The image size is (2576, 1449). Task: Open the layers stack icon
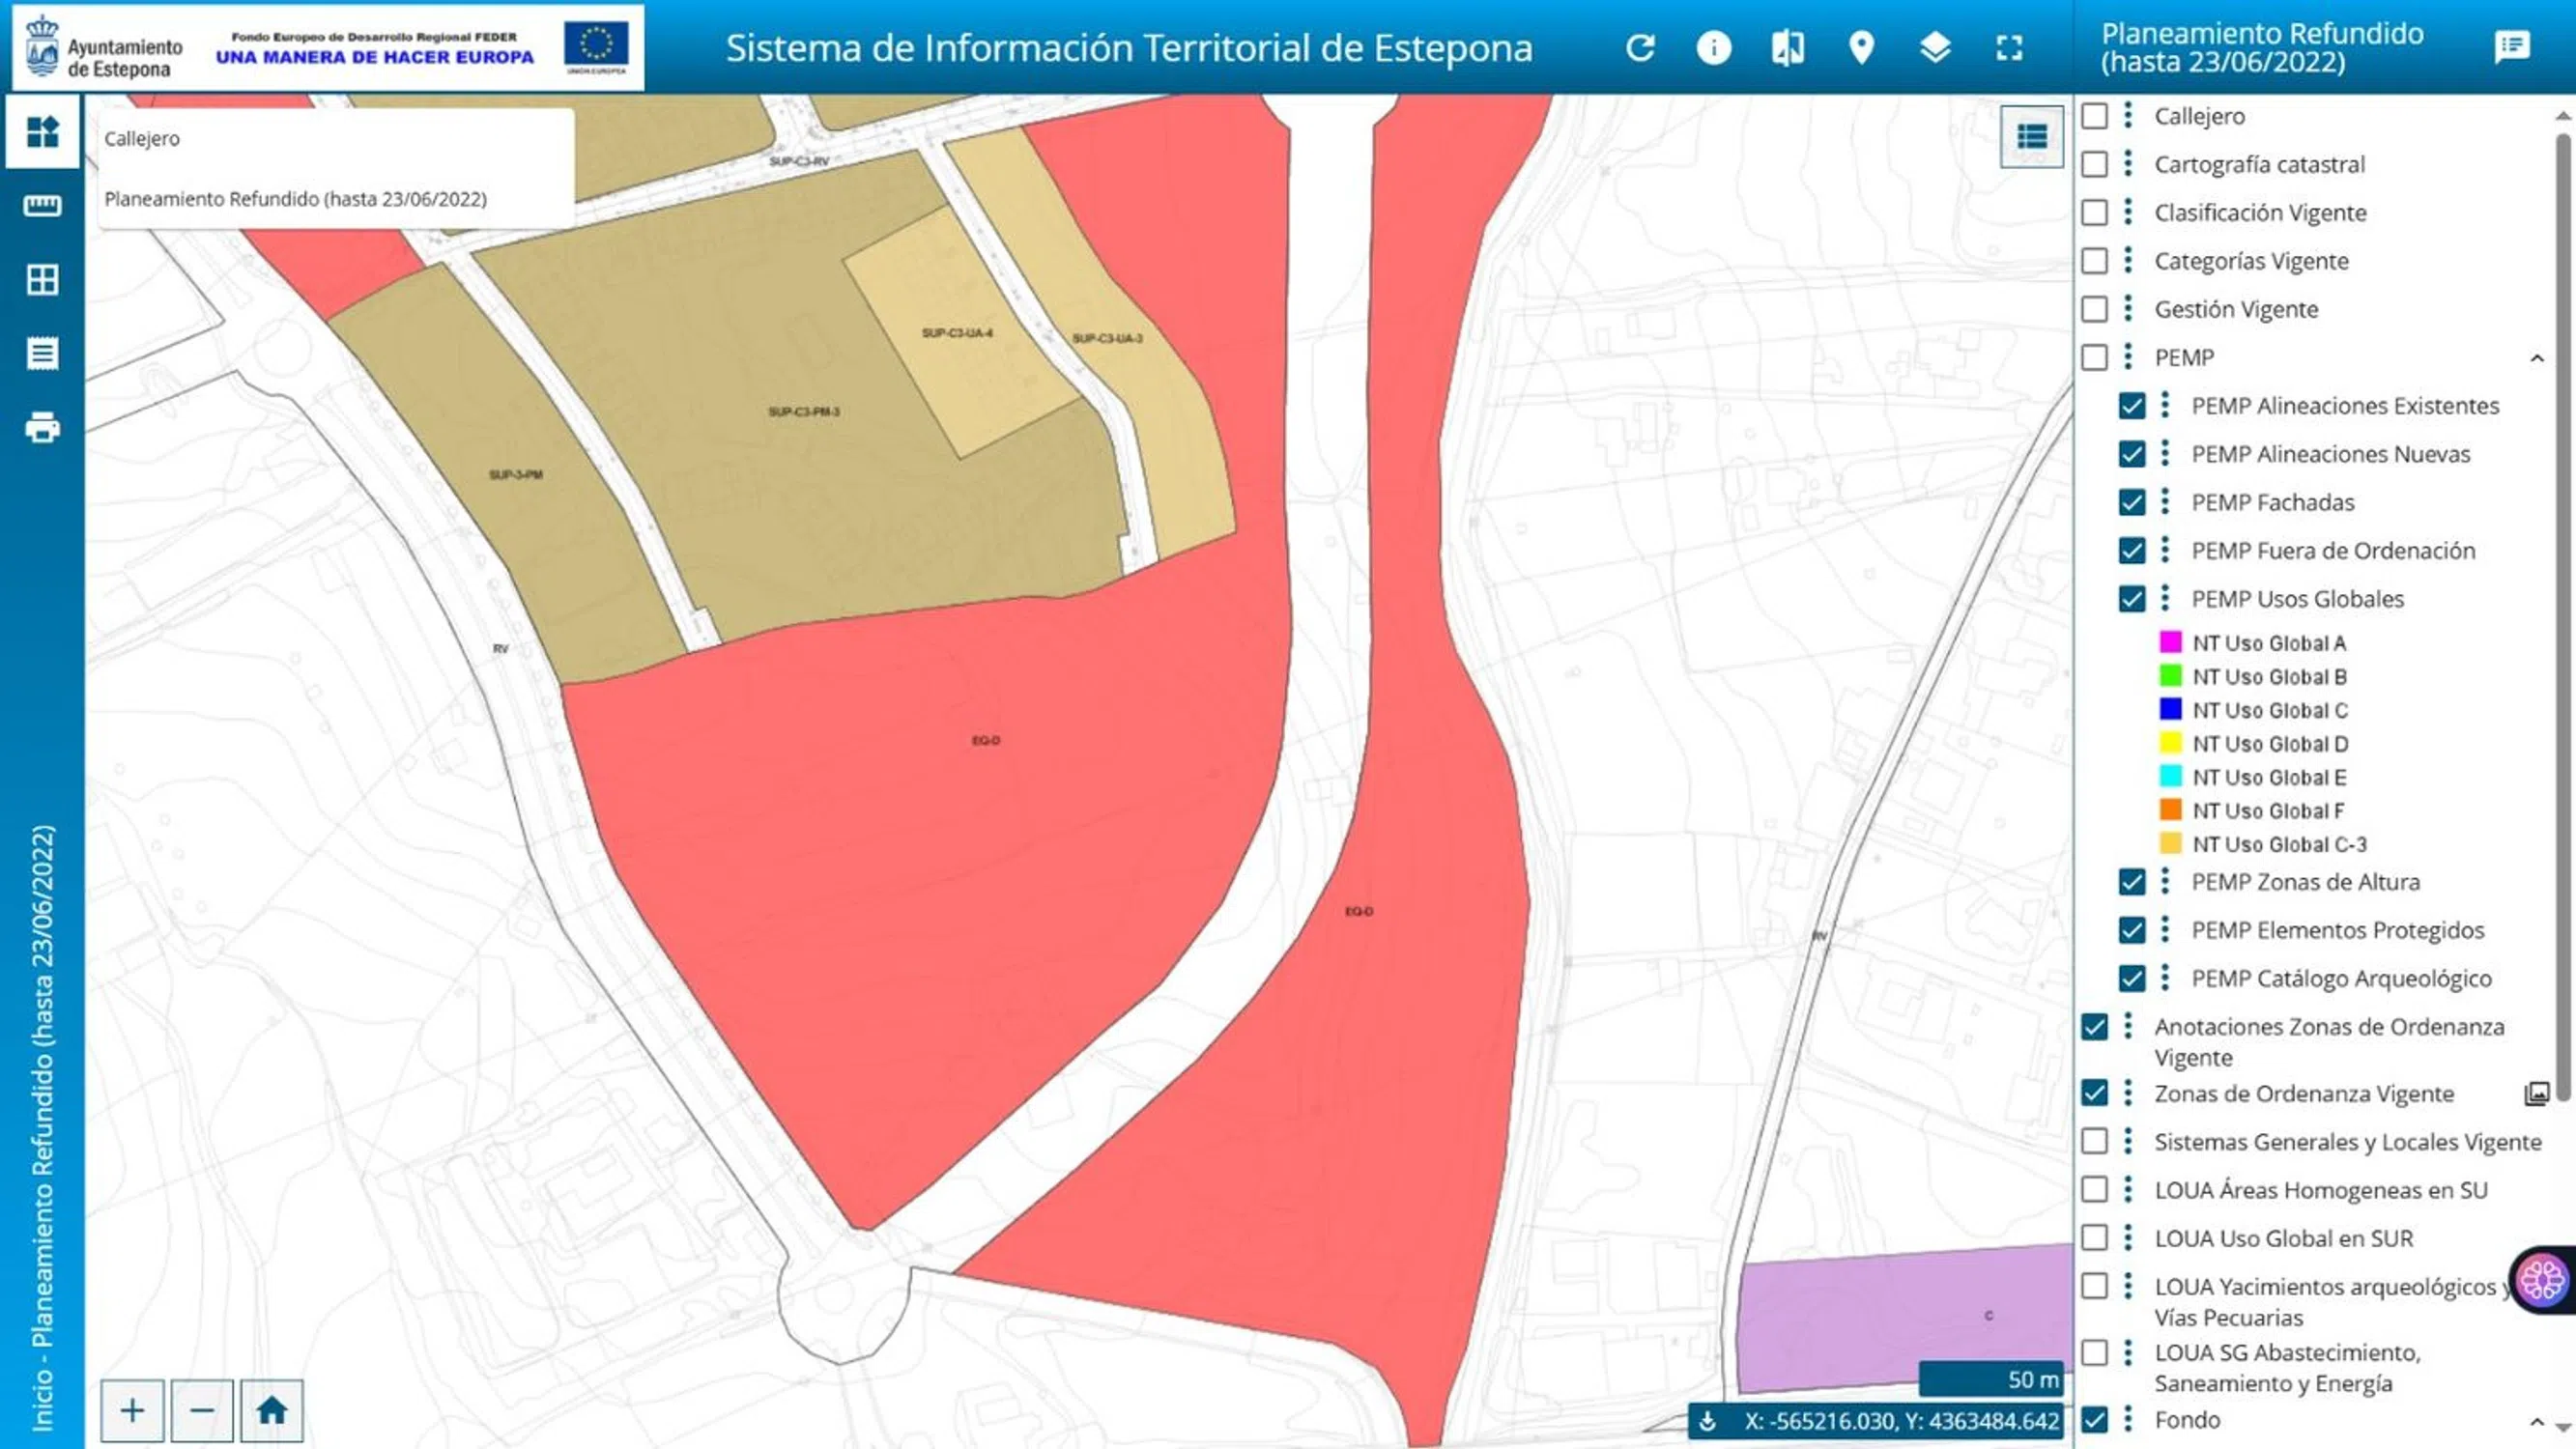1935,47
